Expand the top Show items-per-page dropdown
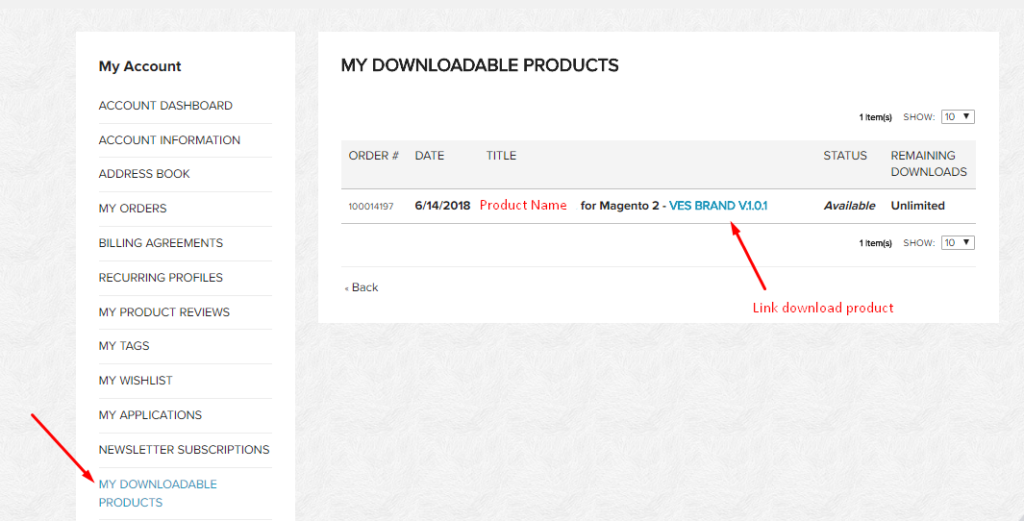Viewport: 1024px width, 521px height. tap(957, 117)
